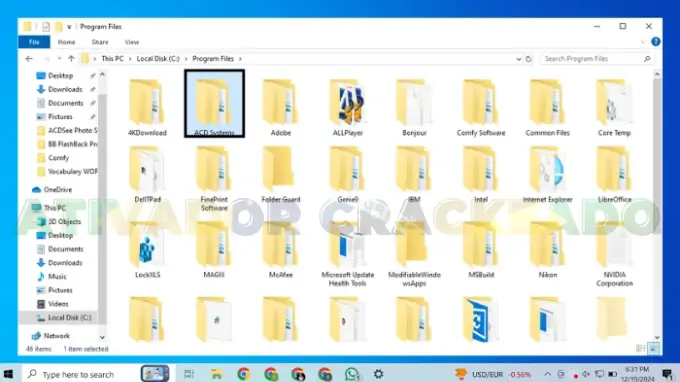Select 3D Objects under This PC
The image size is (680, 382).
pos(64,222)
